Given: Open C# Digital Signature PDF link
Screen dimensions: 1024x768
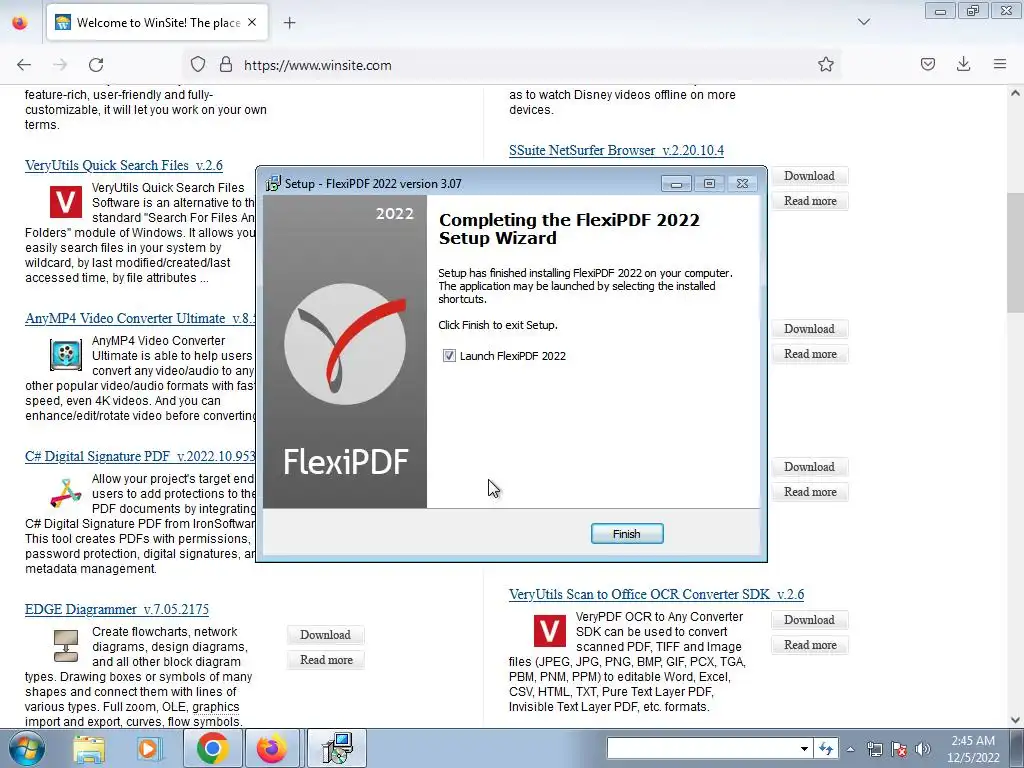Looking at the screenshot, I should 140,456.
